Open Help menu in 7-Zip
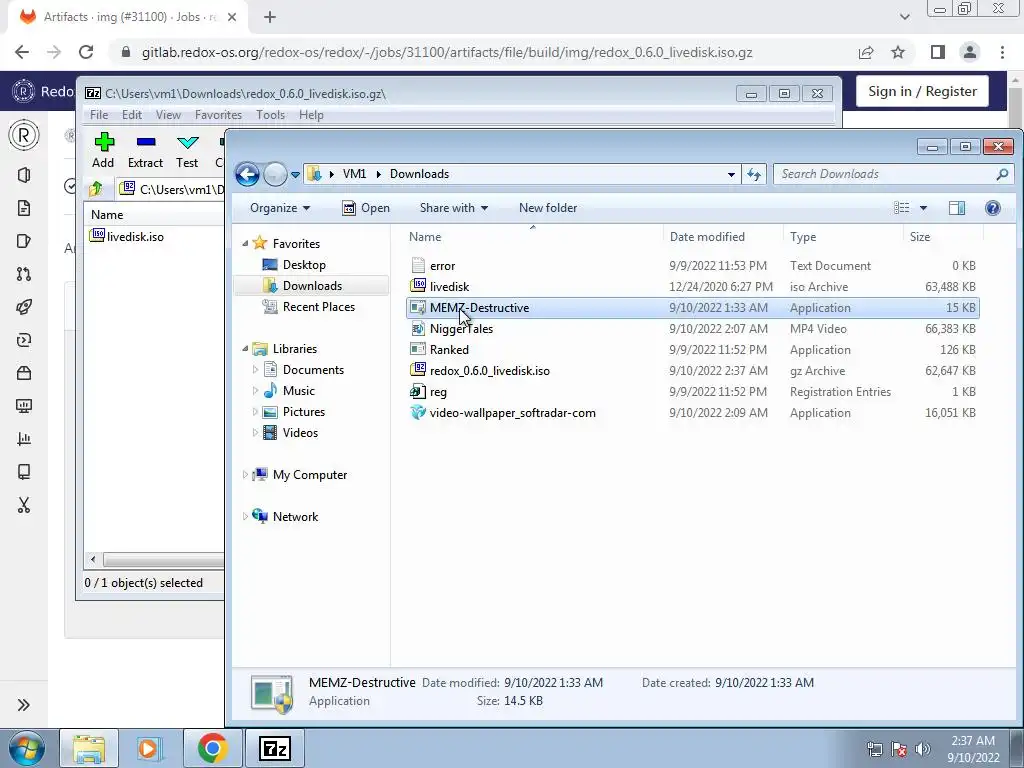Screen dimensions: 1024x768 pos(311,115)
